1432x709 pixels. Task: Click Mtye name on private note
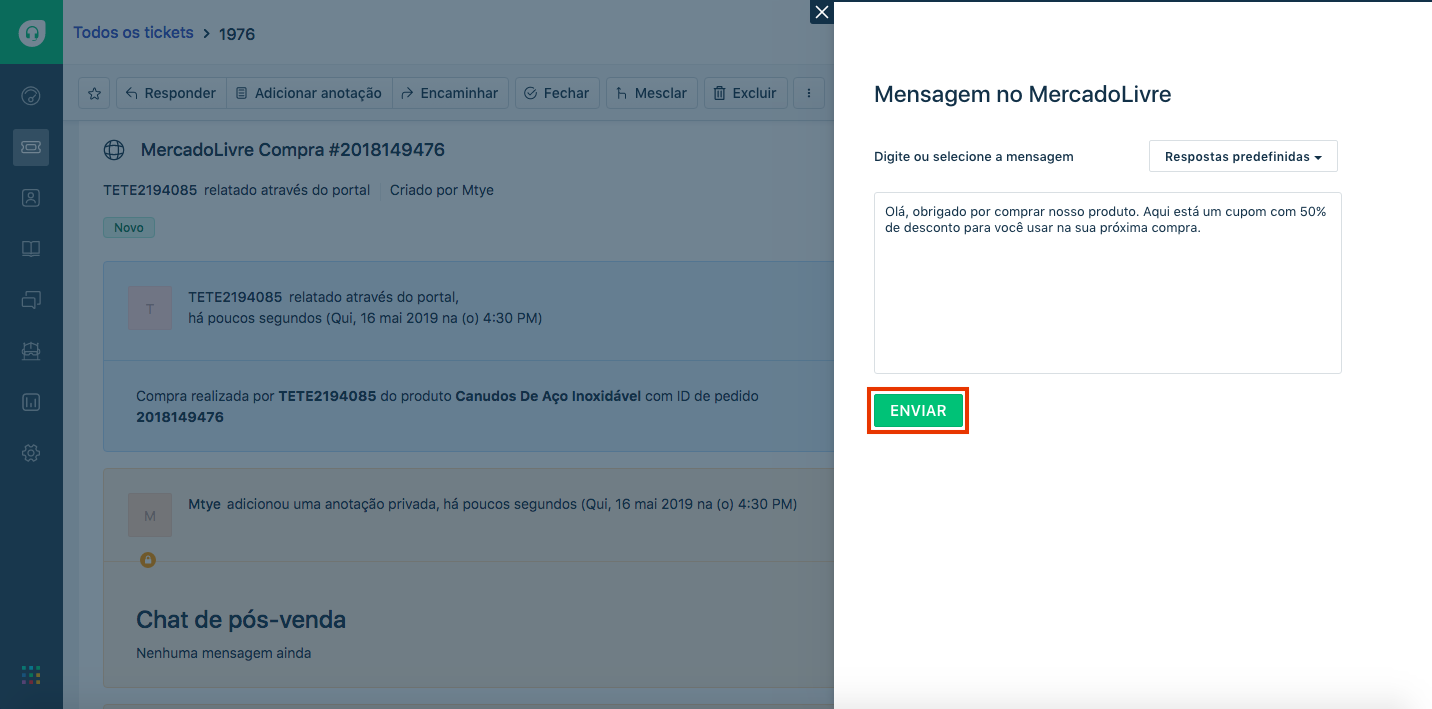point(205,504)
